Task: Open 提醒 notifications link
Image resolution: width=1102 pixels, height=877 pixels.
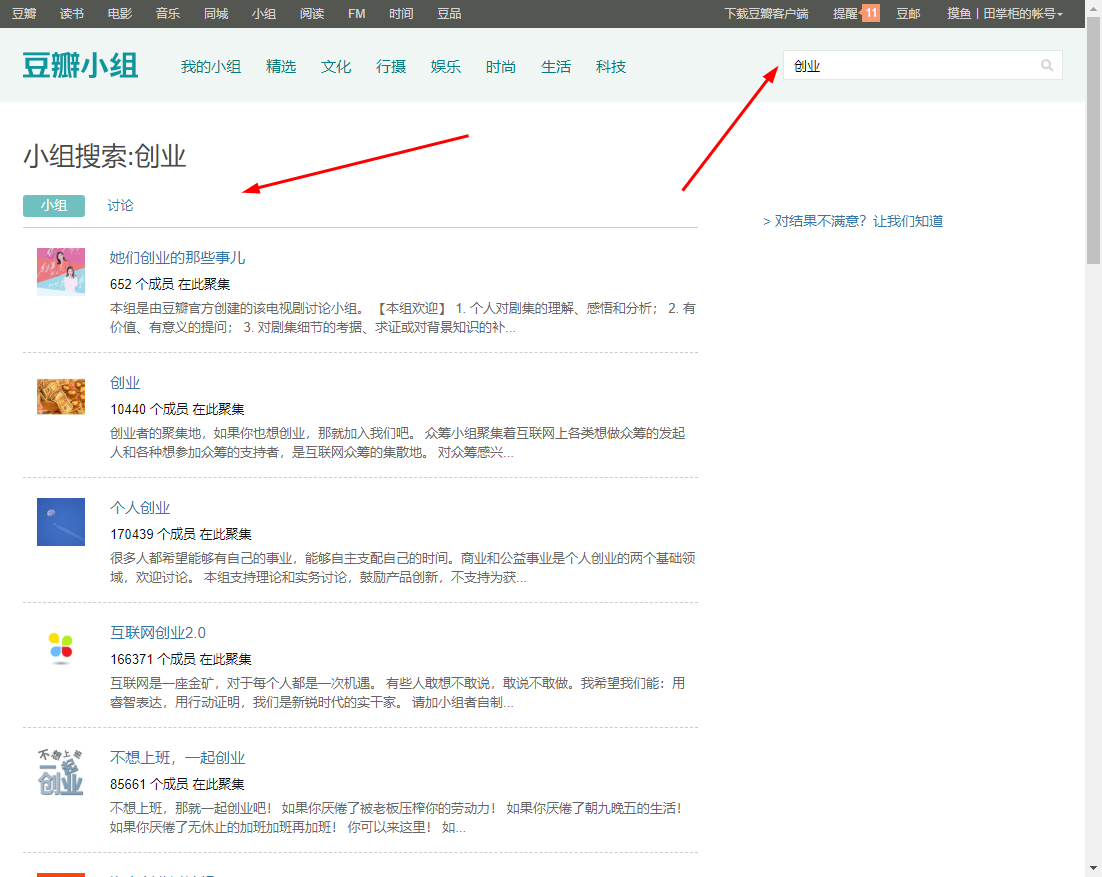Action: [x=845, y=13]
